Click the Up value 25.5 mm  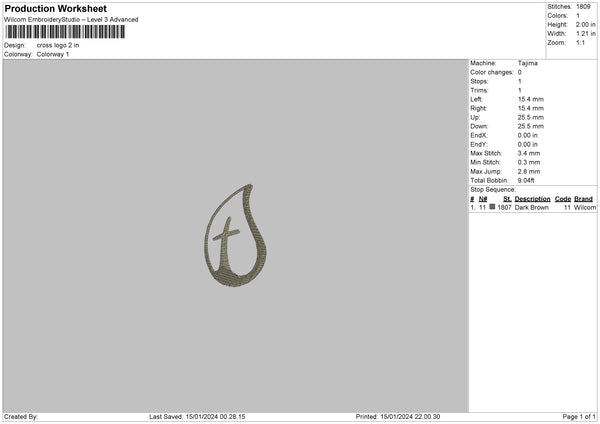(531, 117)
